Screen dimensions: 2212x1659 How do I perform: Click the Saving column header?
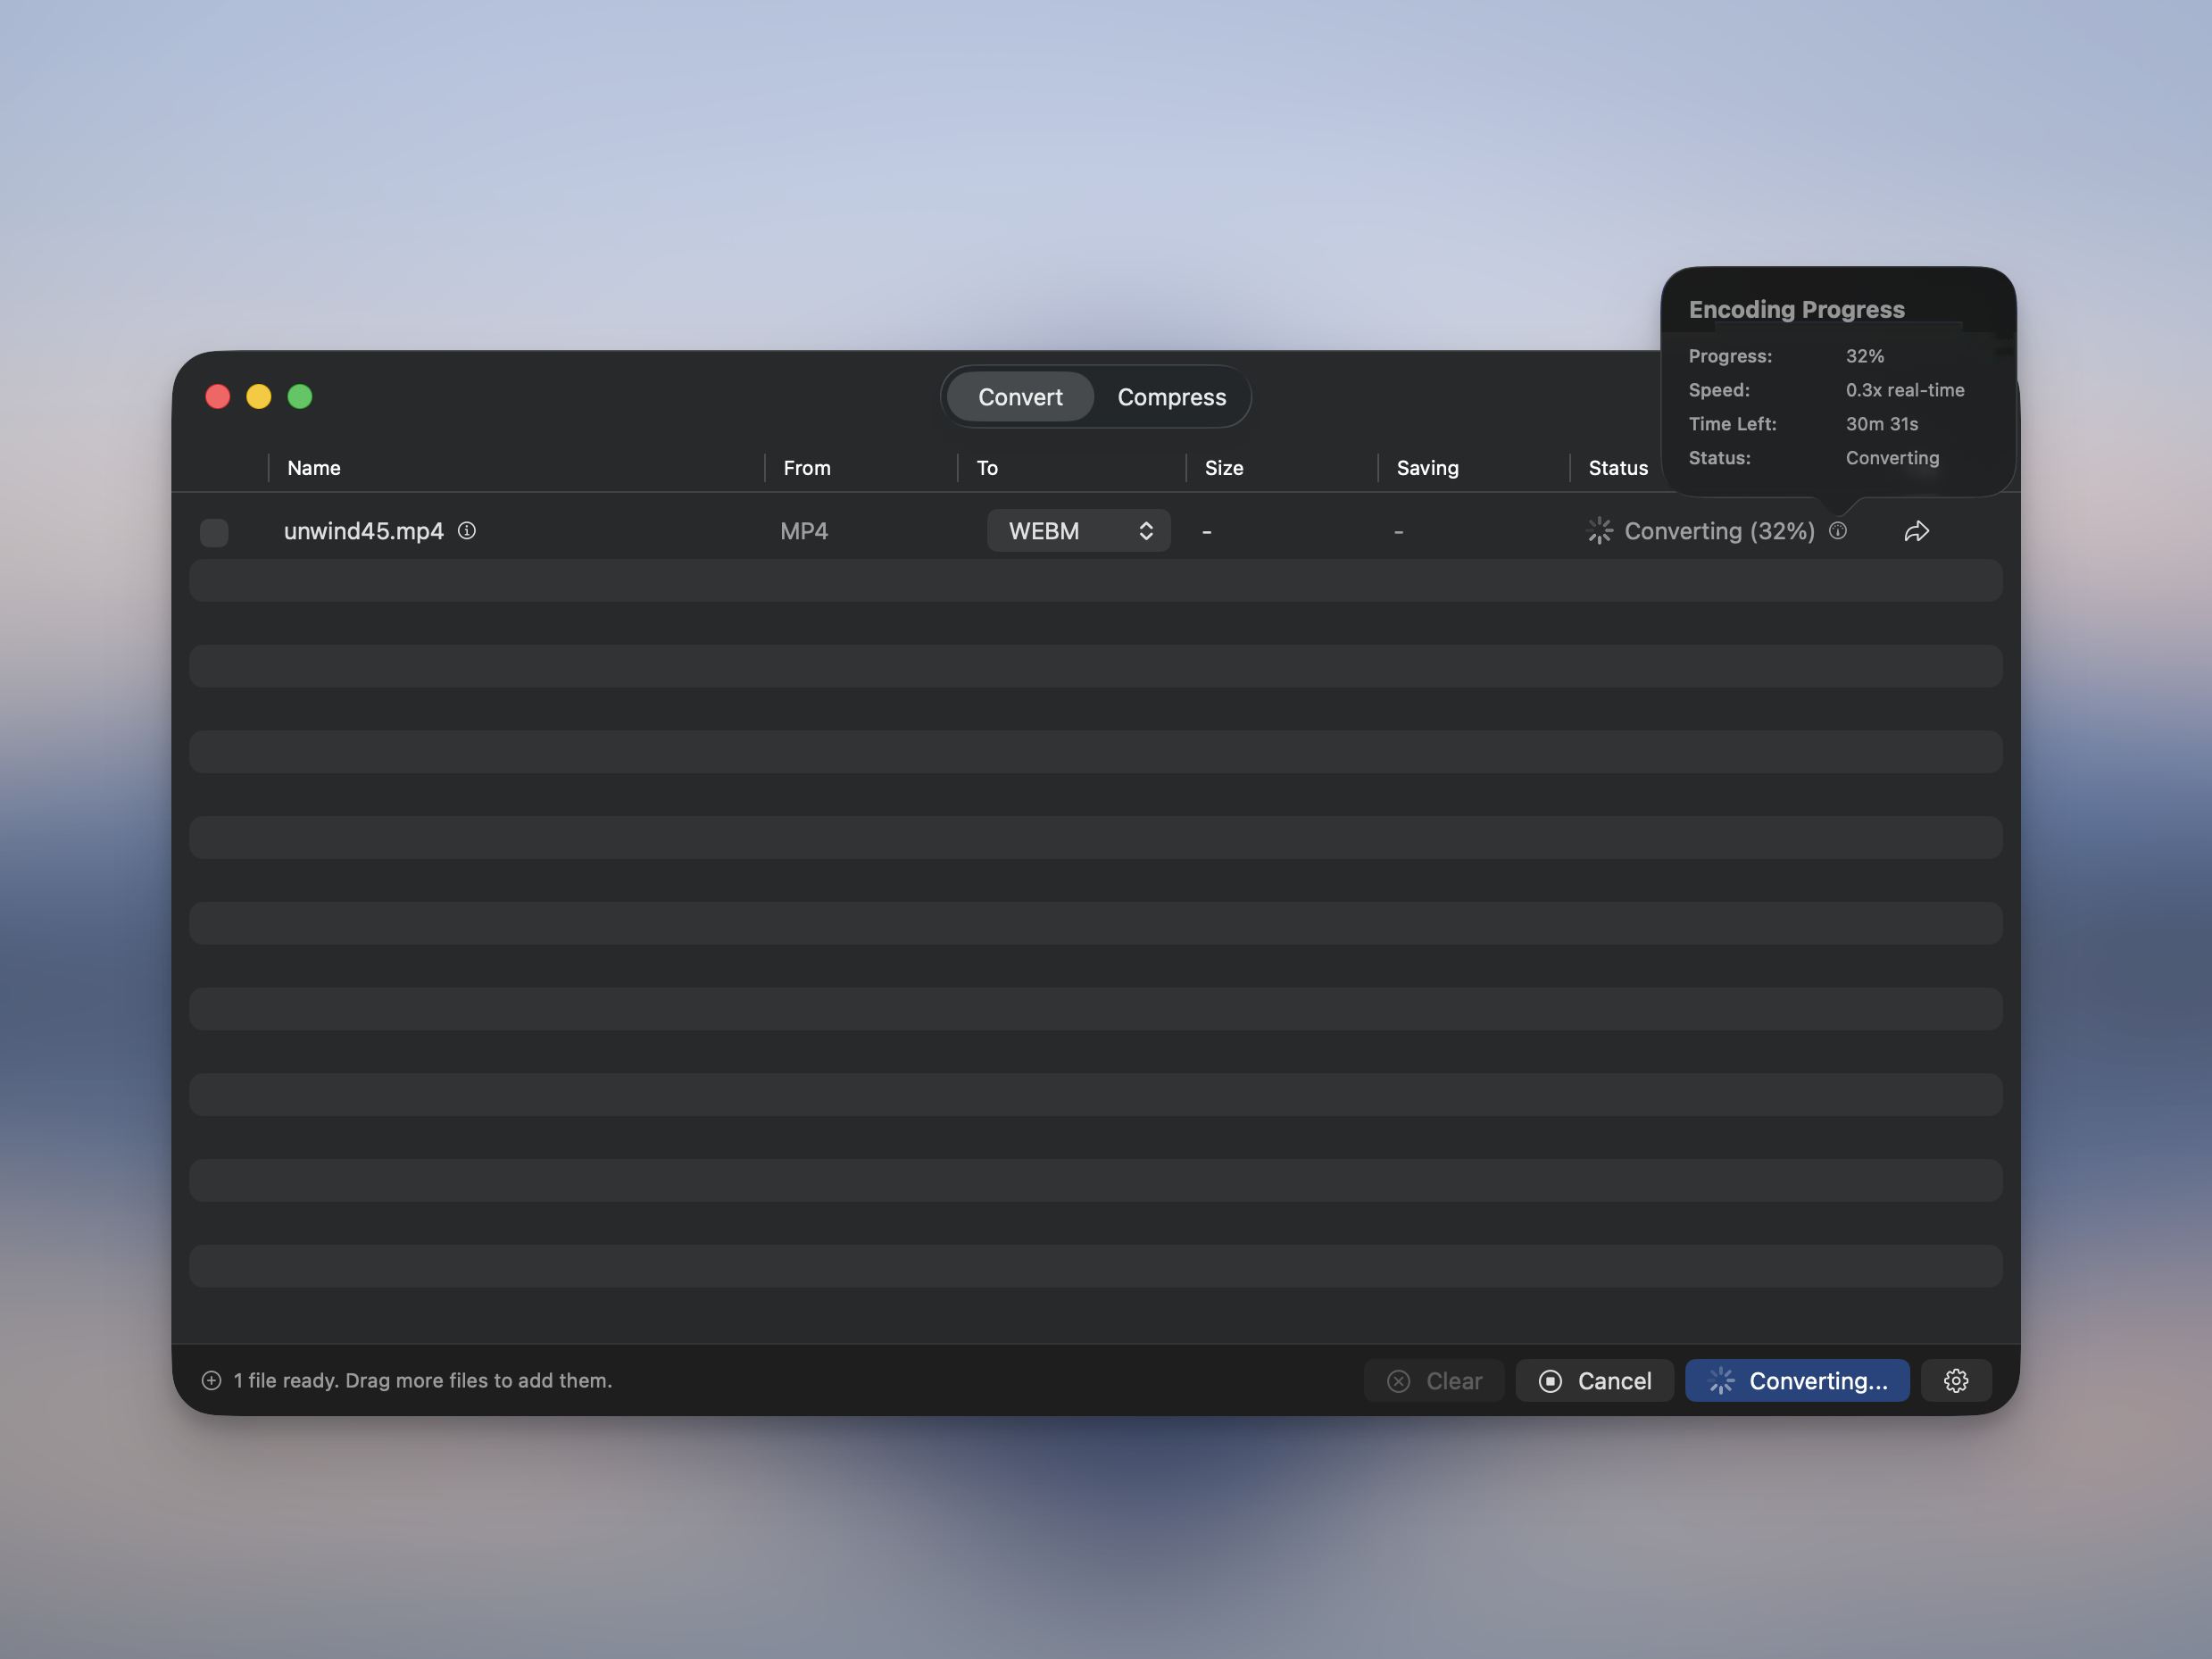click(1427, 468)
